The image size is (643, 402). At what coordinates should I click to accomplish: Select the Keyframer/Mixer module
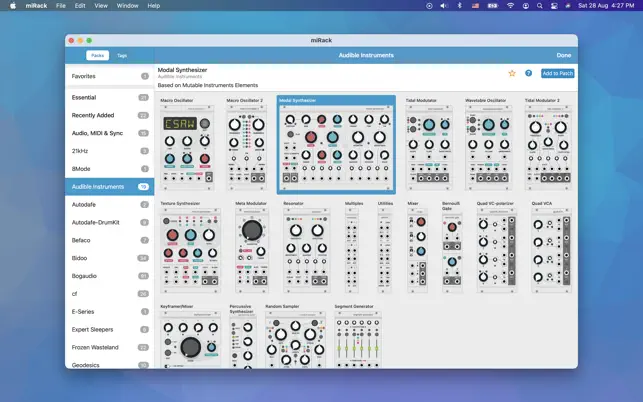[x=190, y=340]
